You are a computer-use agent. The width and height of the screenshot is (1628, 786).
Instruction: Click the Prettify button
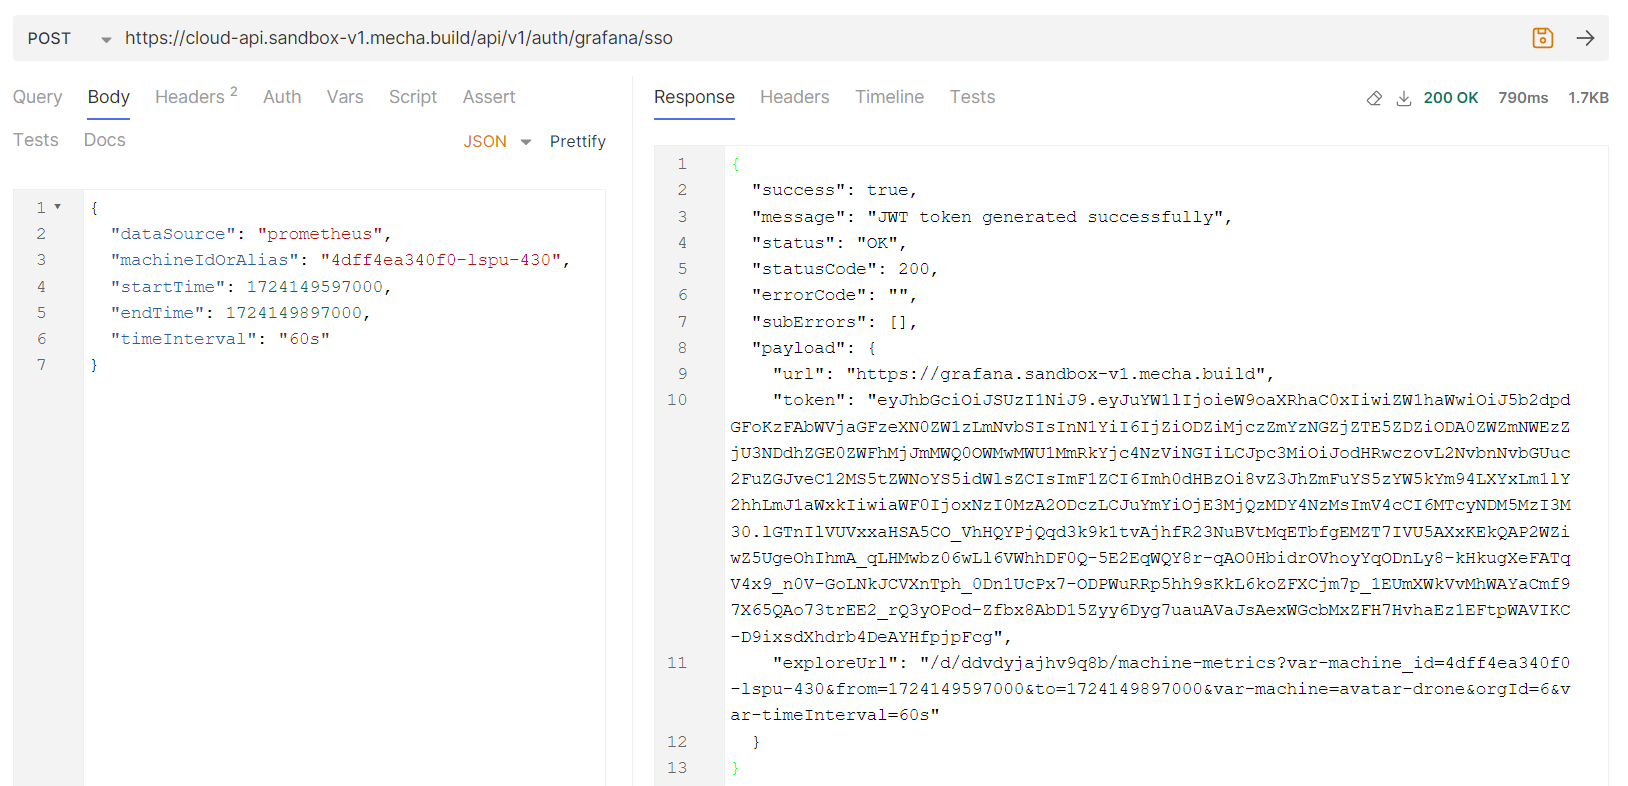coord(578,141)
